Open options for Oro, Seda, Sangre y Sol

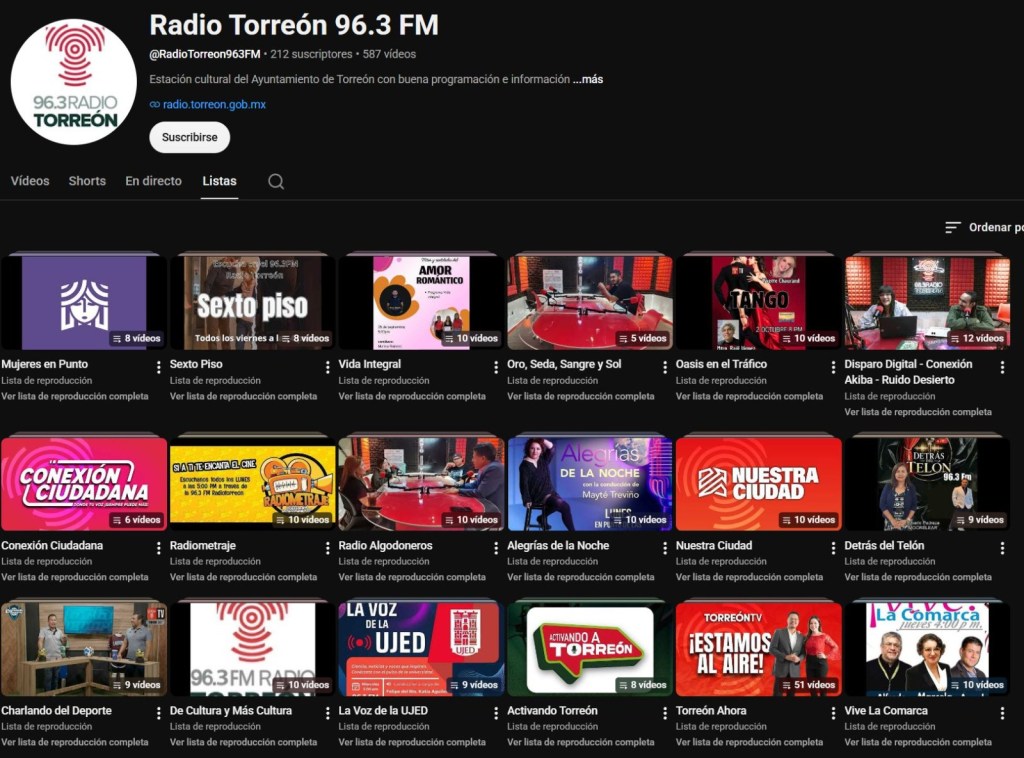(665, 368)
